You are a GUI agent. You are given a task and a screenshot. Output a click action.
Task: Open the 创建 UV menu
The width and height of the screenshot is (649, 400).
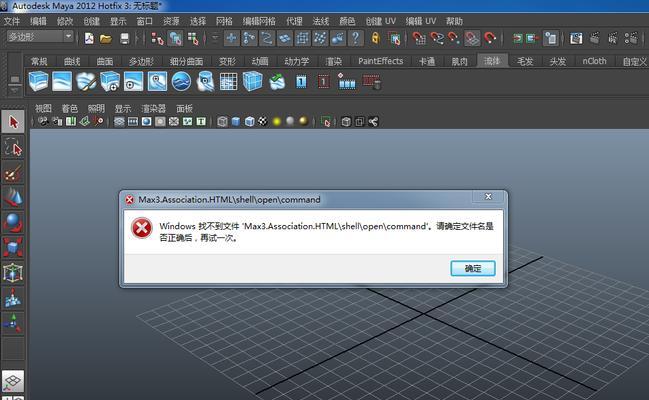tap(381, 21)
